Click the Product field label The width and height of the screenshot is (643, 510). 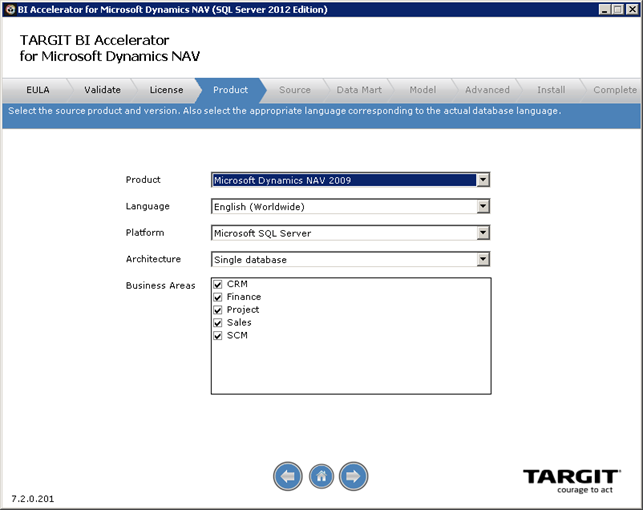point(143,180)
